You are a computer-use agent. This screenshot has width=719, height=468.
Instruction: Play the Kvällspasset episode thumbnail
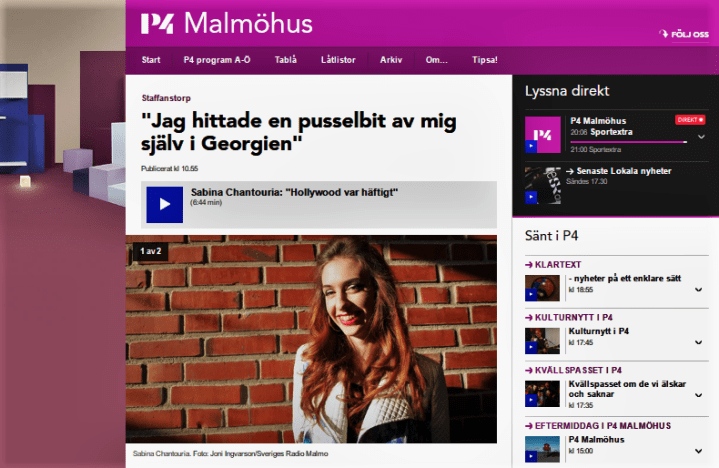(542, 393)
